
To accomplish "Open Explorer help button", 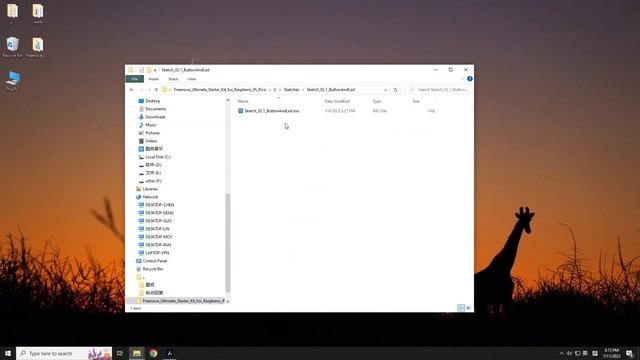I will point(470,78).
